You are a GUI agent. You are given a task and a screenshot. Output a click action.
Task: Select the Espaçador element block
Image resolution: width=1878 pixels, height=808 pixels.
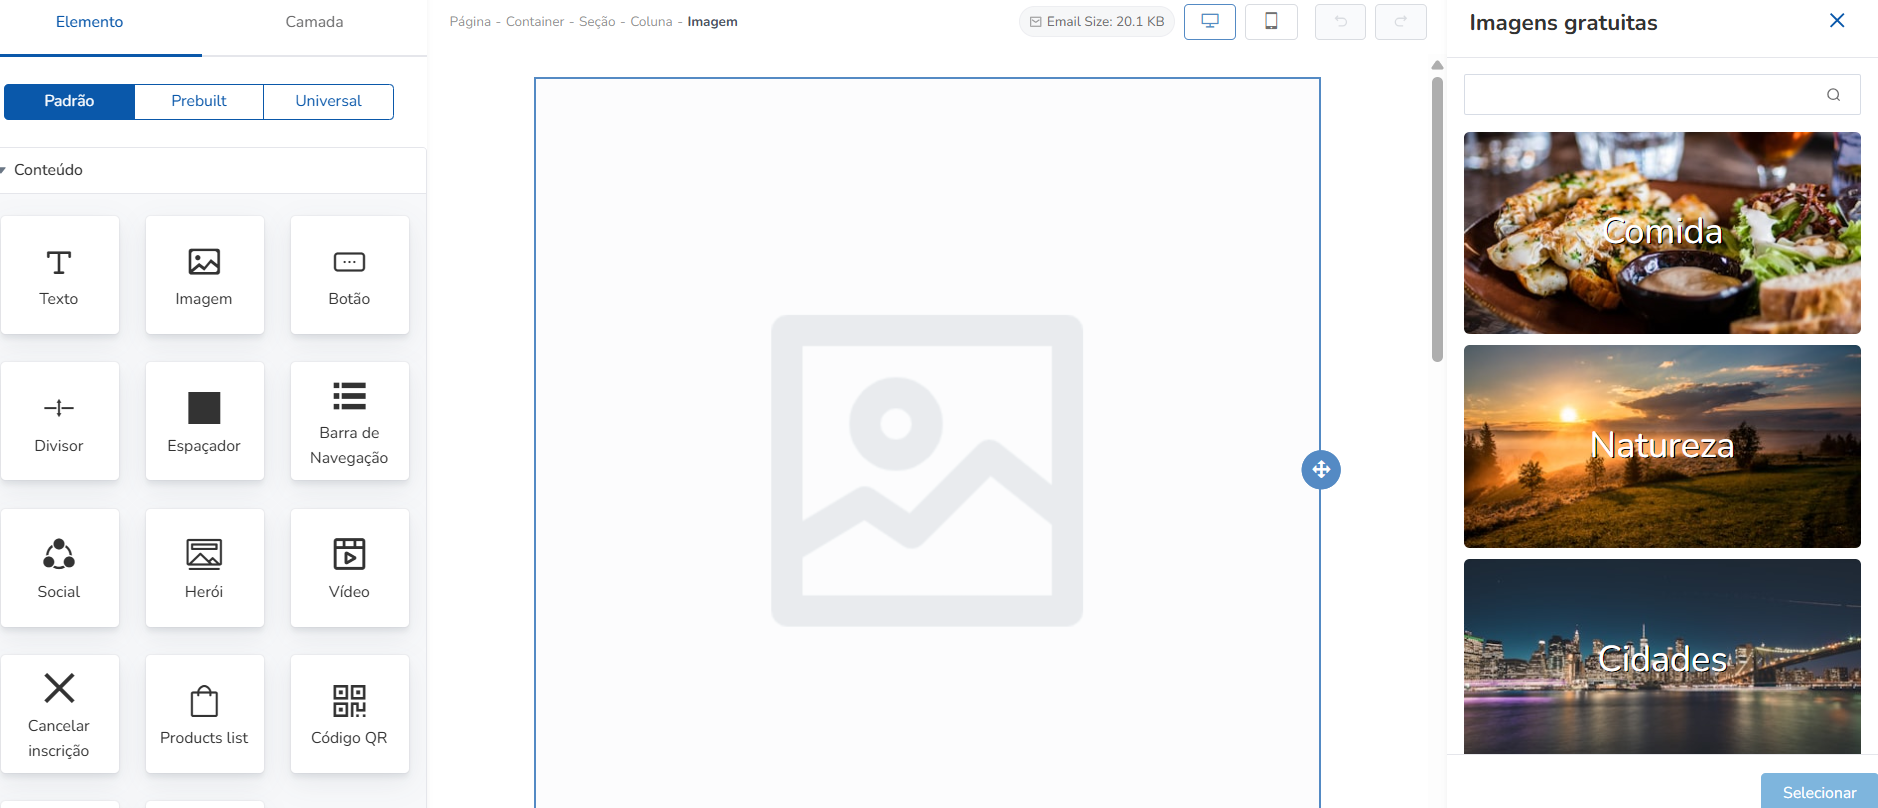[x=205, y=421]
